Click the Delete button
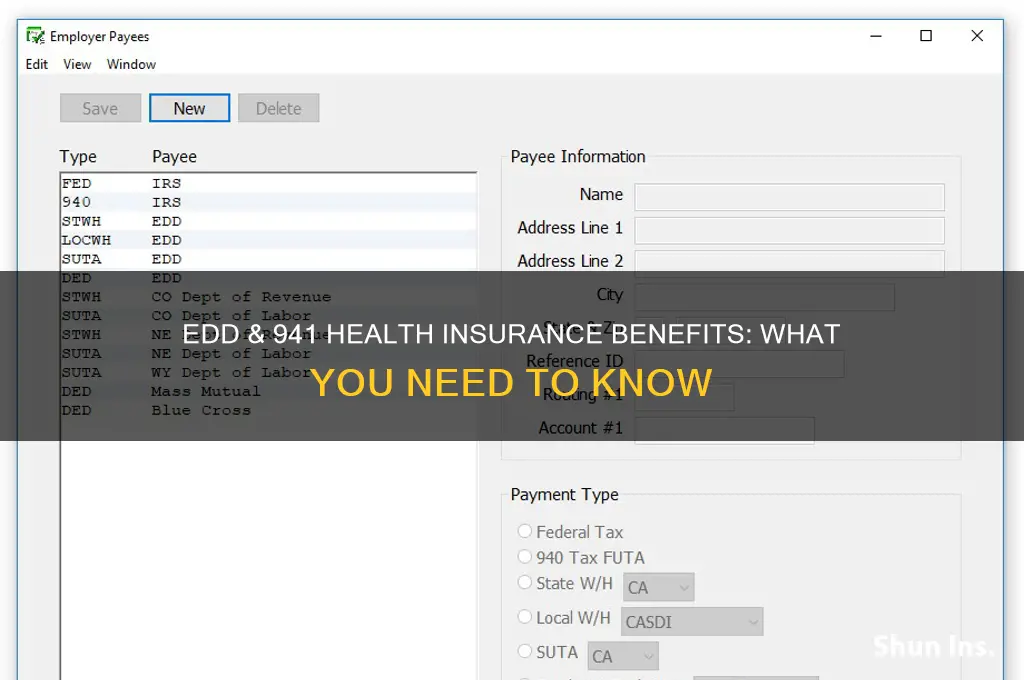1024x680 pixels. 279,108
